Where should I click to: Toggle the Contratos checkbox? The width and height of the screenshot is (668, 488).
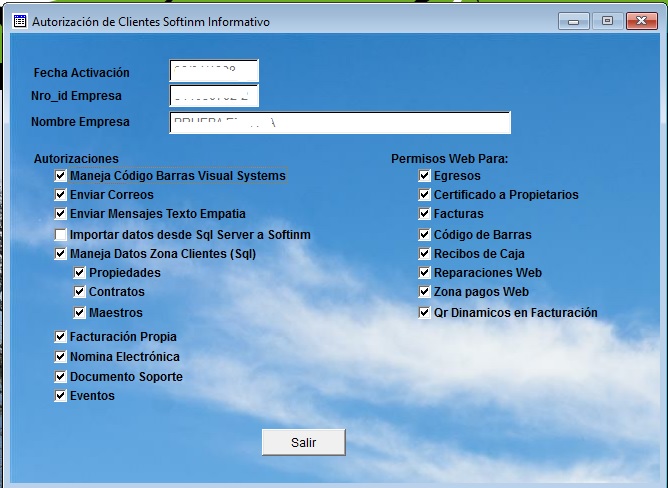click(x=80, y=292)
